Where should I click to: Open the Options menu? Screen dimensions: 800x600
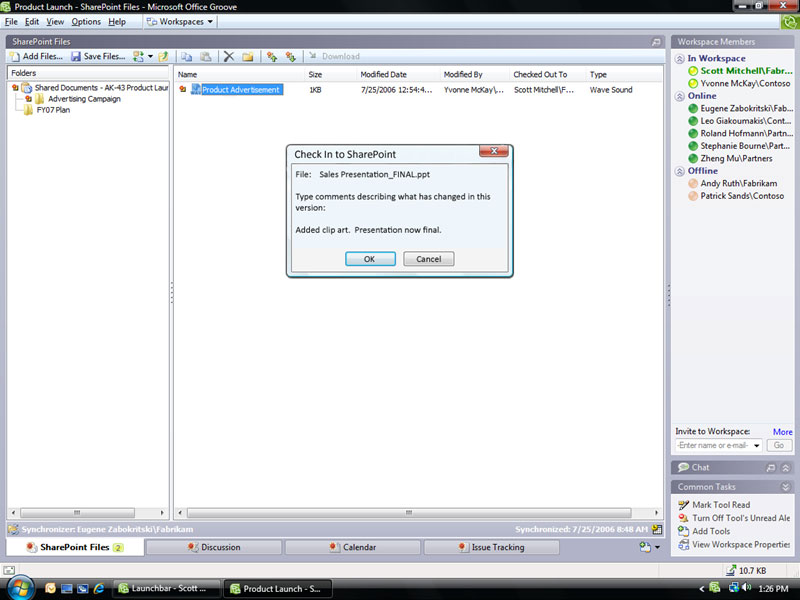click(86, 21)
